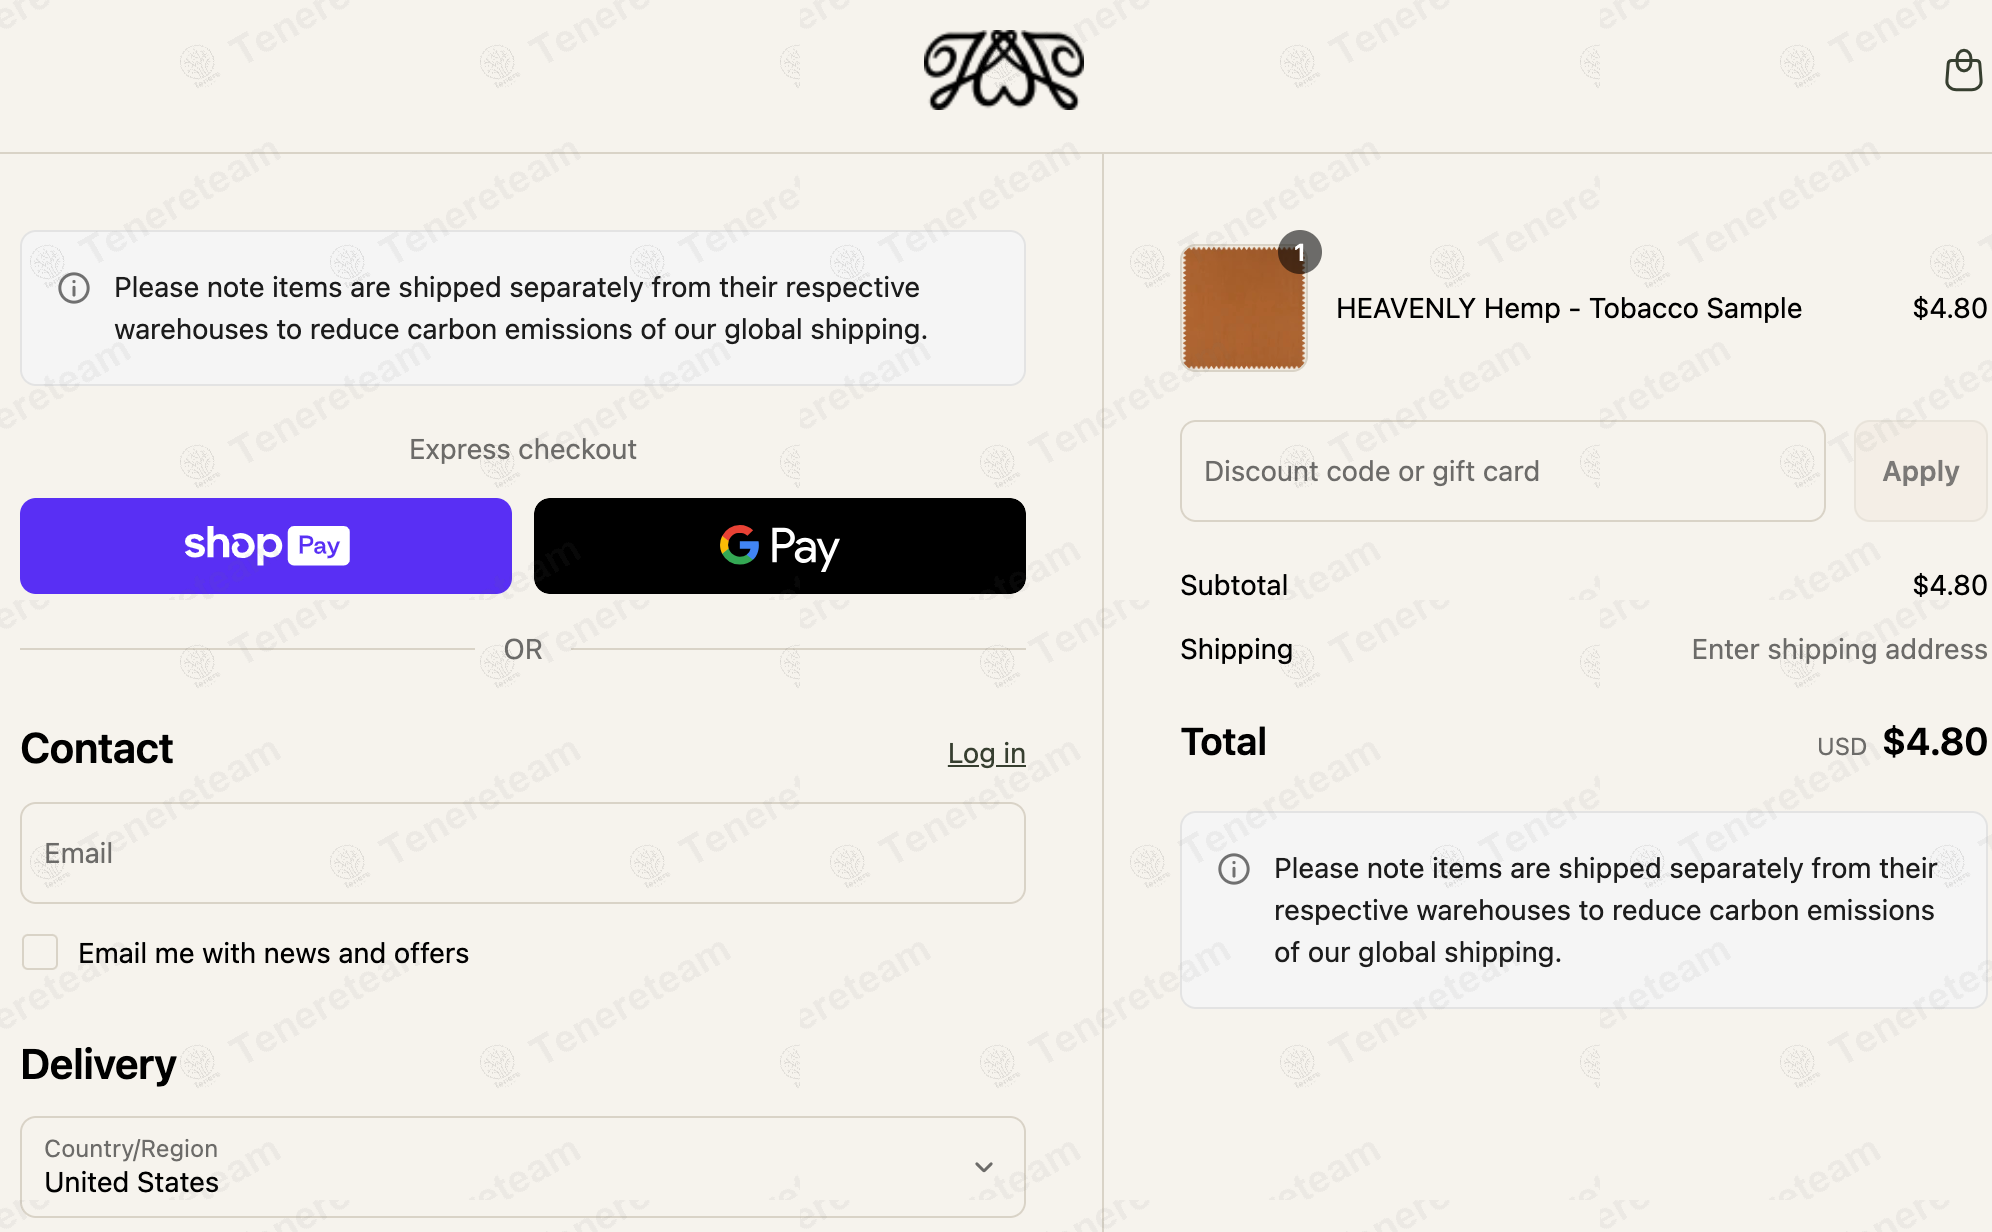Expand the region list using the chevron arrow
The width and height of the screenshot is (1992, 1232).
point(984,1167)
